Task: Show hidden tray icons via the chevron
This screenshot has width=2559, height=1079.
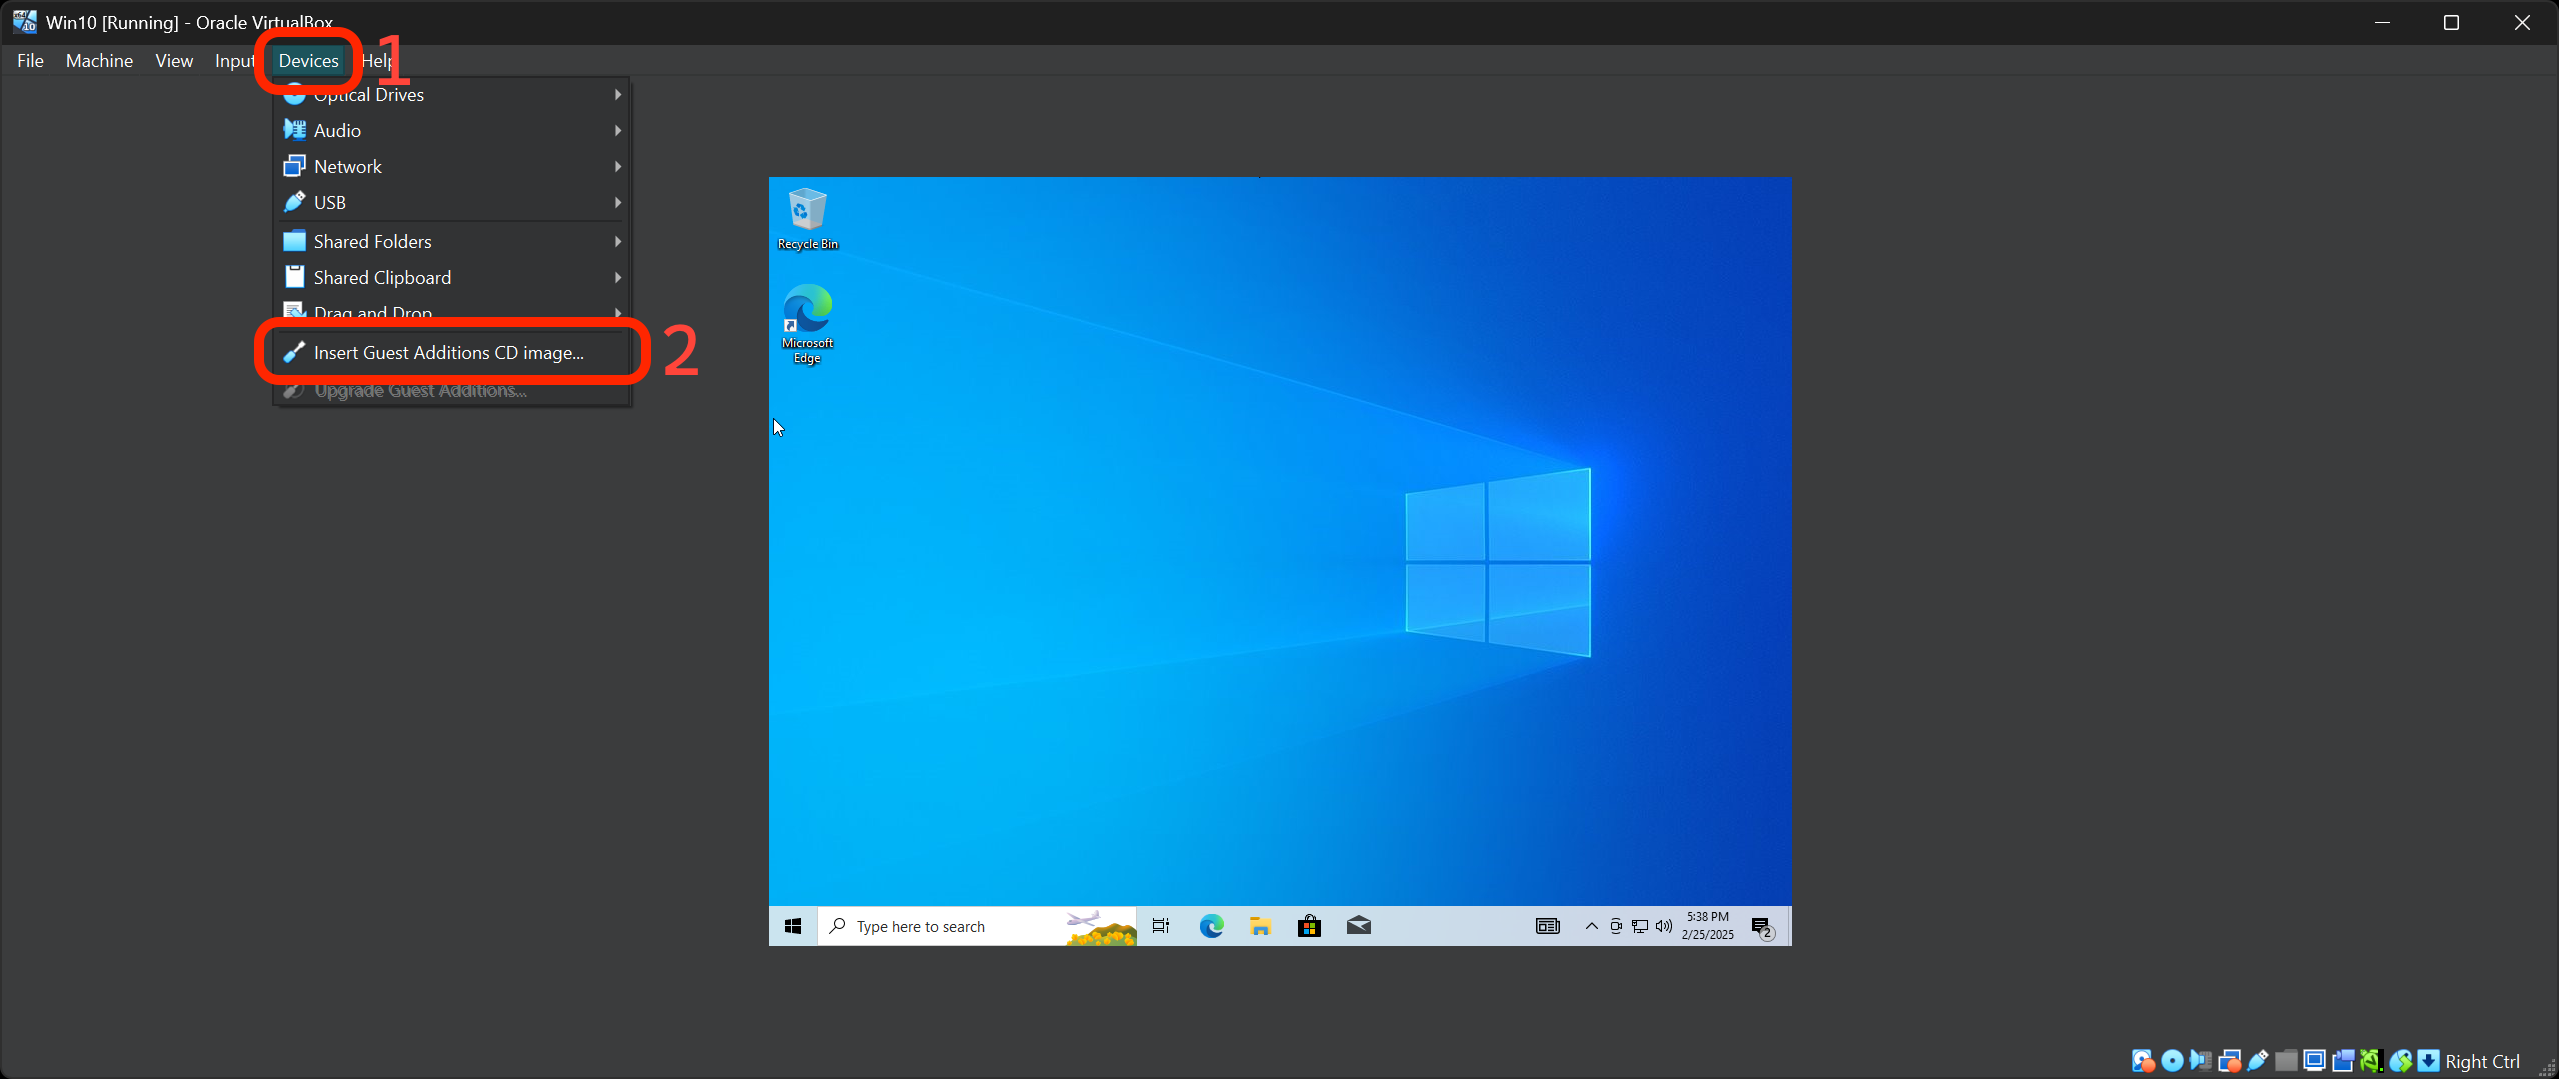Action: 1591,926
